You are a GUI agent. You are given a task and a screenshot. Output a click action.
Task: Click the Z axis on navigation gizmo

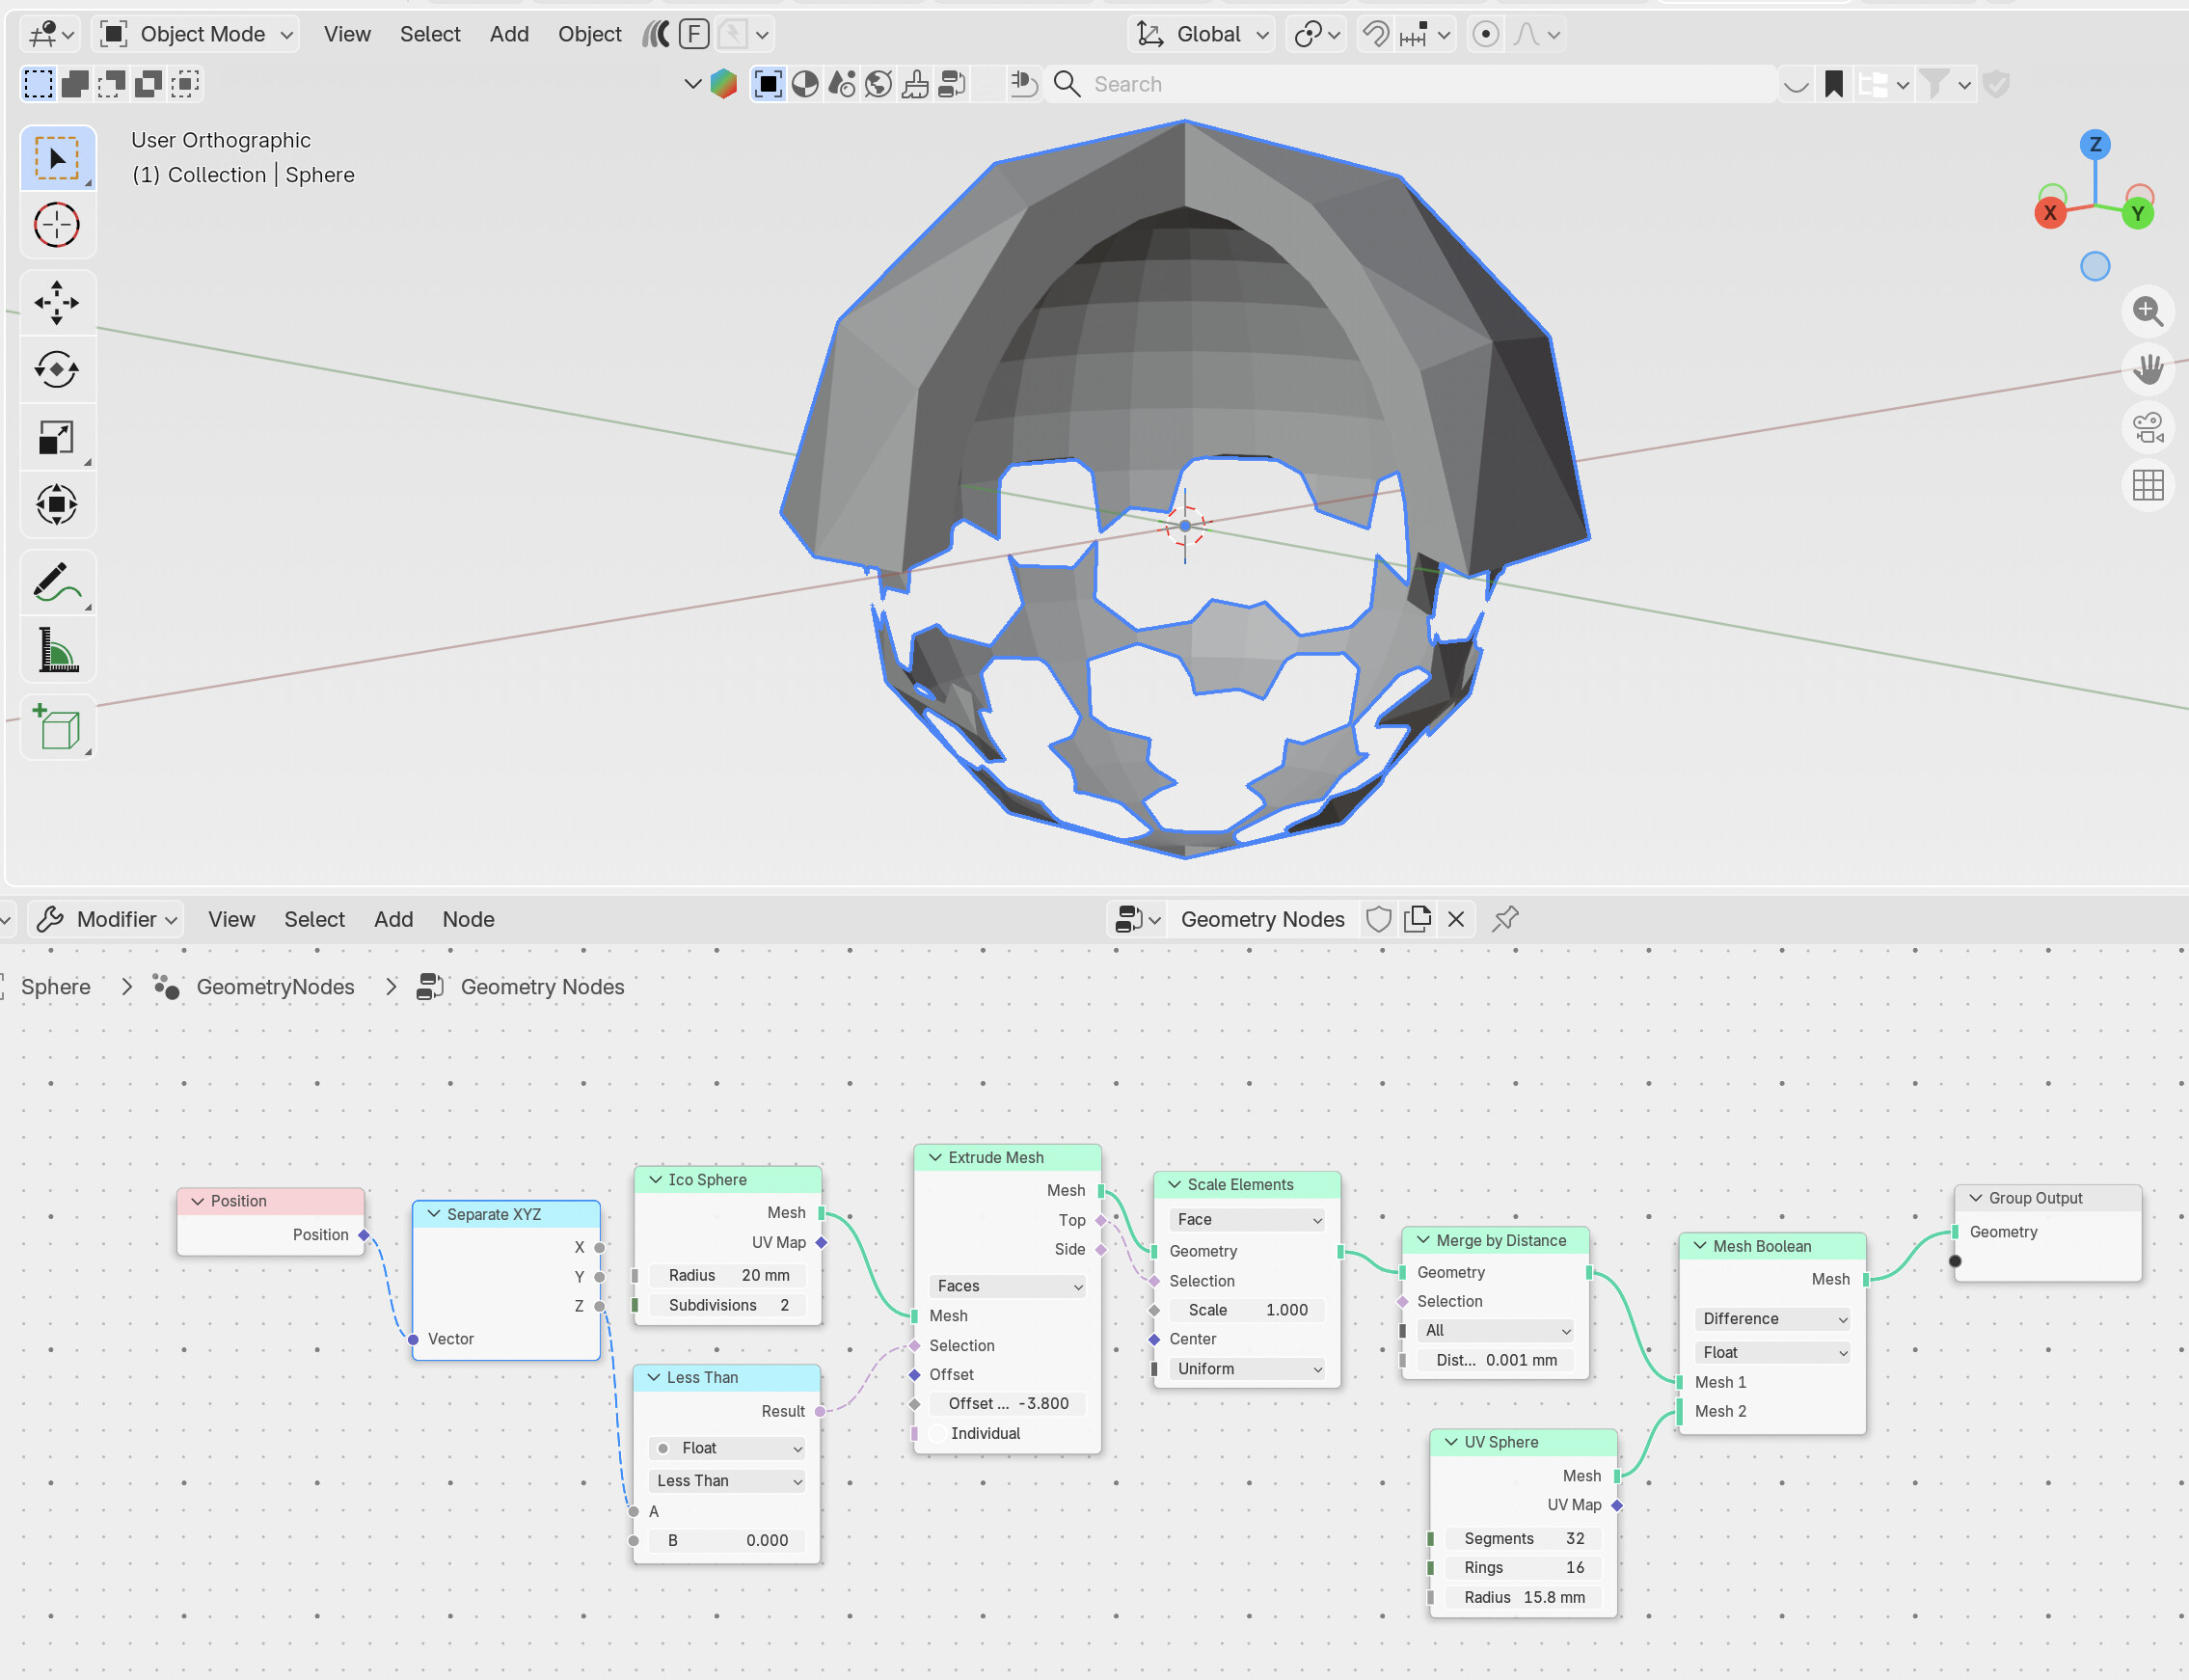point(2095,144)
